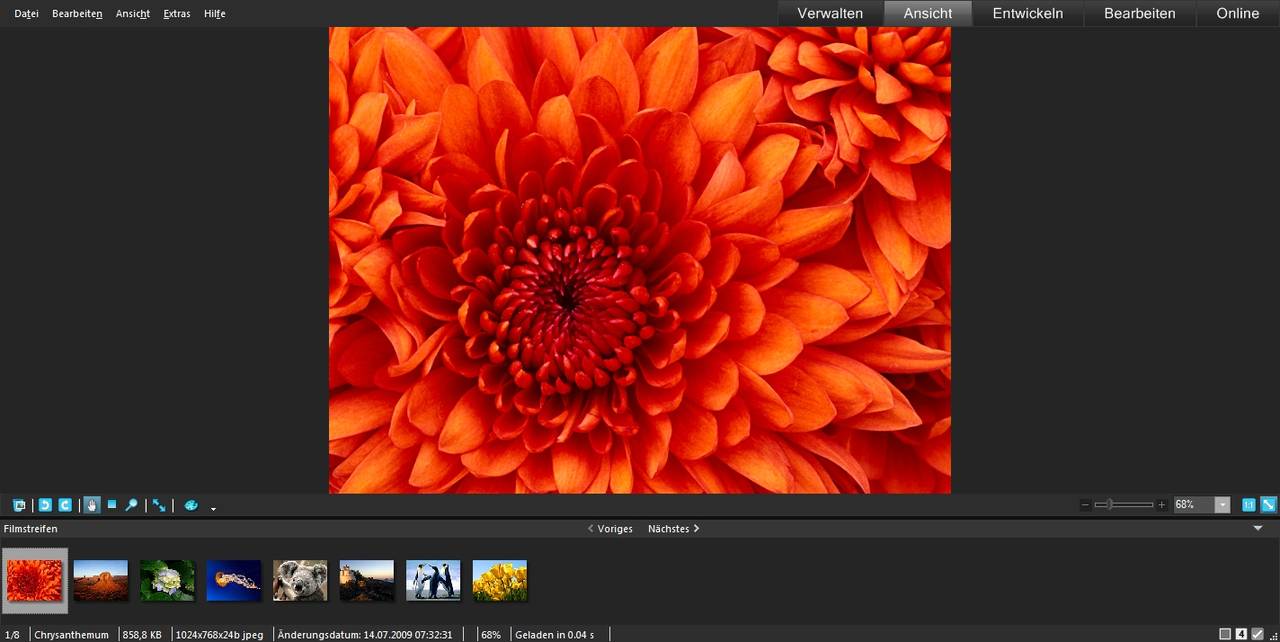Viewport: 1280px width, 642px height.
Task: Click the 1:1 actual size icon
Action: click(x=1249, y=505)
